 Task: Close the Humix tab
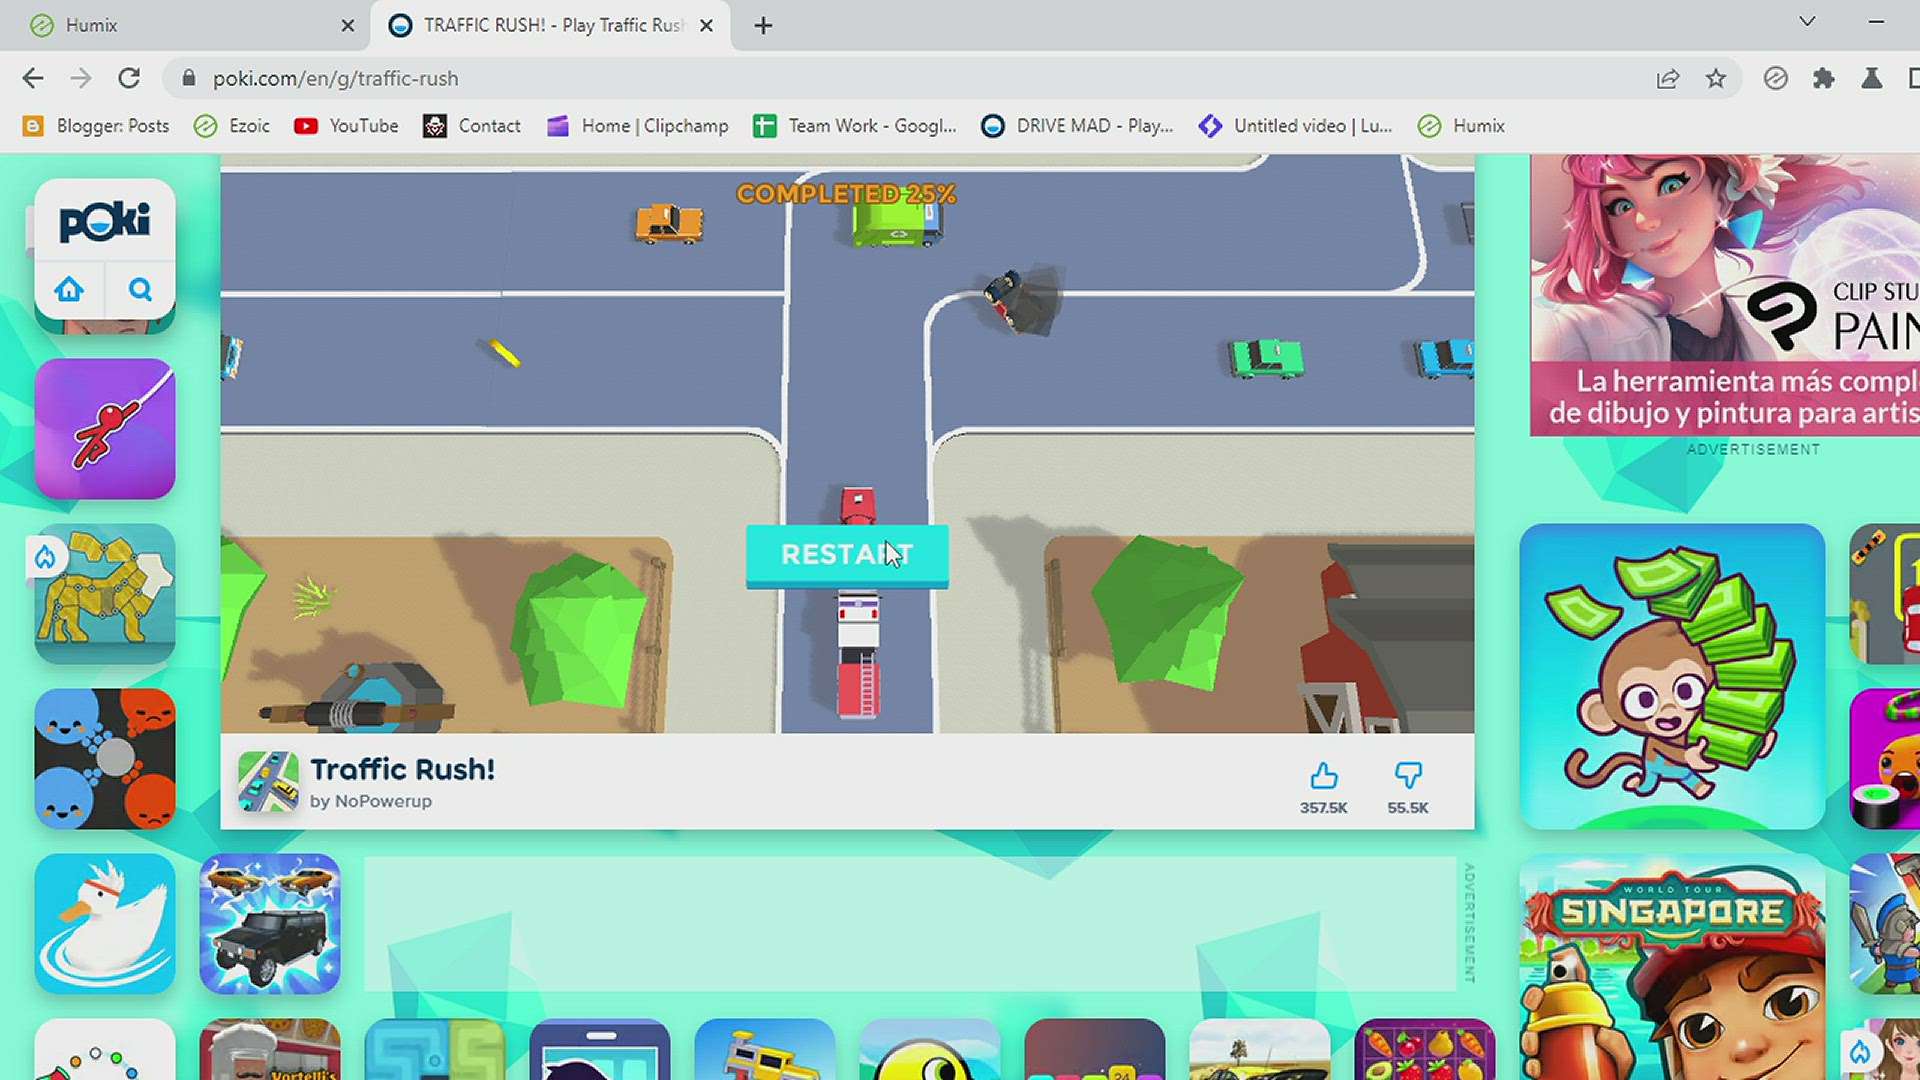pyautogui.click(x=347, y=26)
